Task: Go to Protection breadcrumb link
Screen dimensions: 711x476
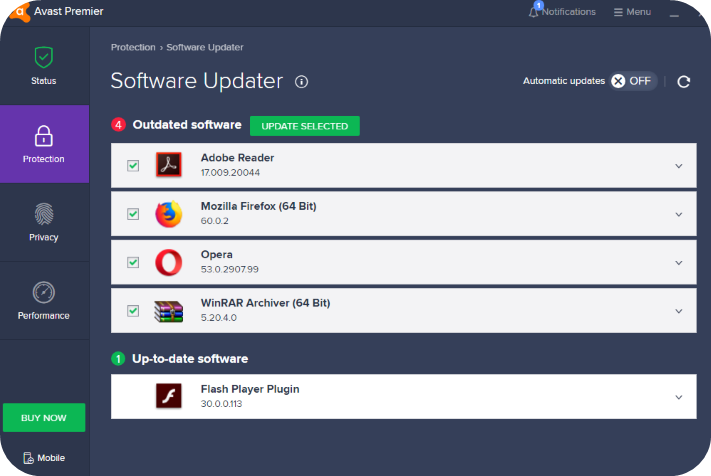Action: click(133, 47)
